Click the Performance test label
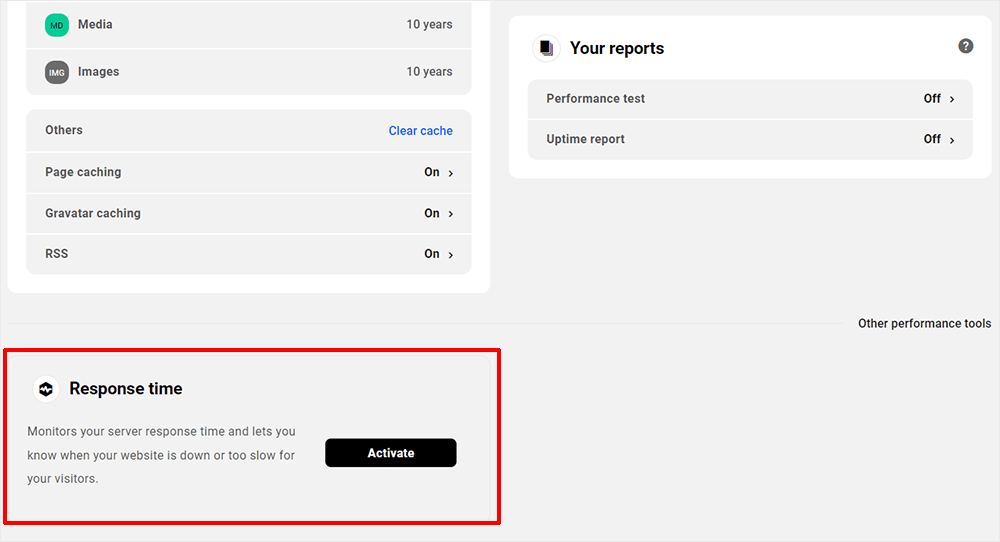The height and width of the screenshot is (542, 1000). (x=595, y=98)
